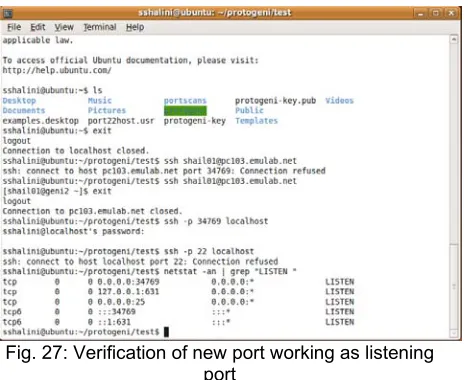This screenshot has width=468, height=380.
Task: Click the Videos directory name
Action: click(339, 100)
